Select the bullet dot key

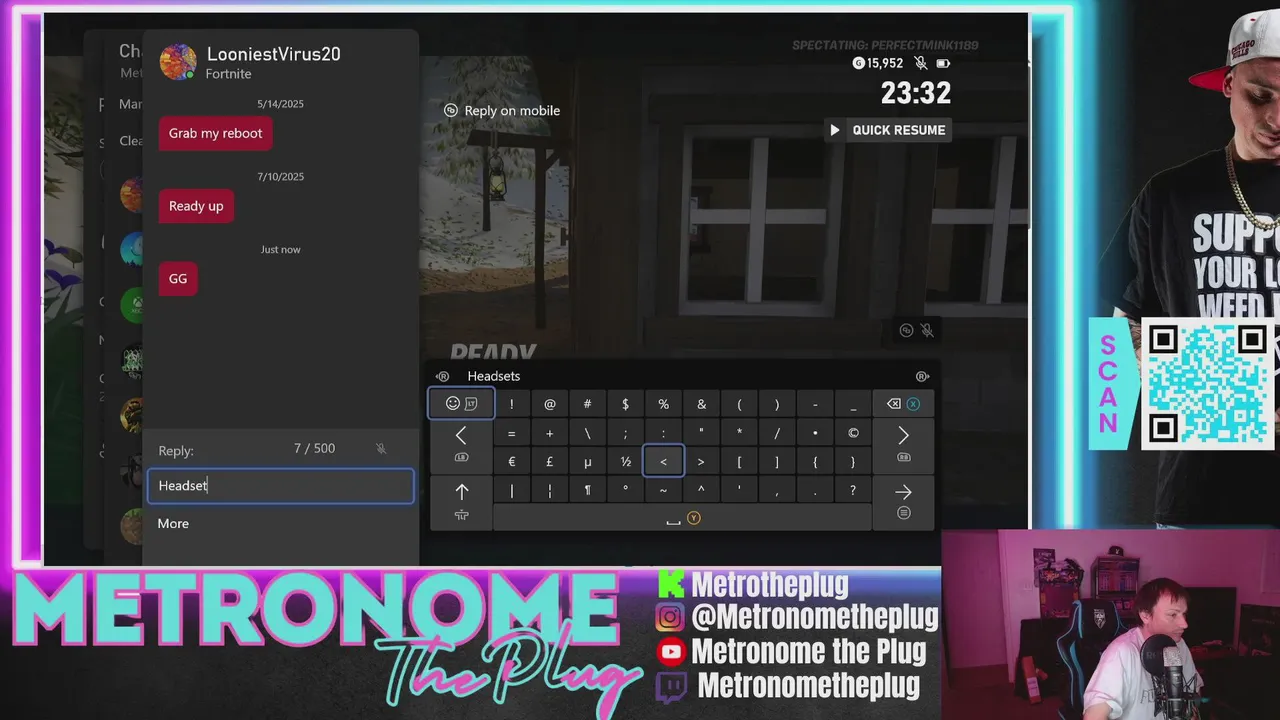(x=815, y=434)
